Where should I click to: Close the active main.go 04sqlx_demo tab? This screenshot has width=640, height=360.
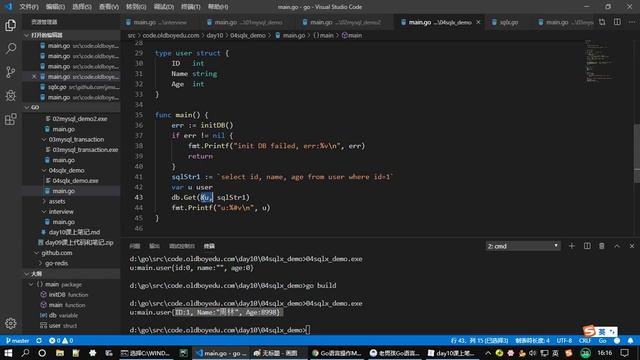(x=478, y=22)
